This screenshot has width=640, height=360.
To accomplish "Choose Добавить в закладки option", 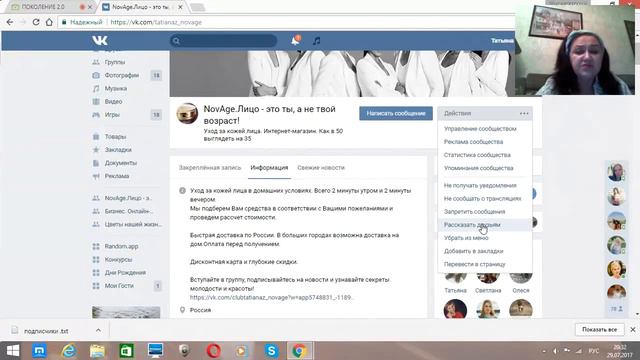I will click(x=473, y=251).
